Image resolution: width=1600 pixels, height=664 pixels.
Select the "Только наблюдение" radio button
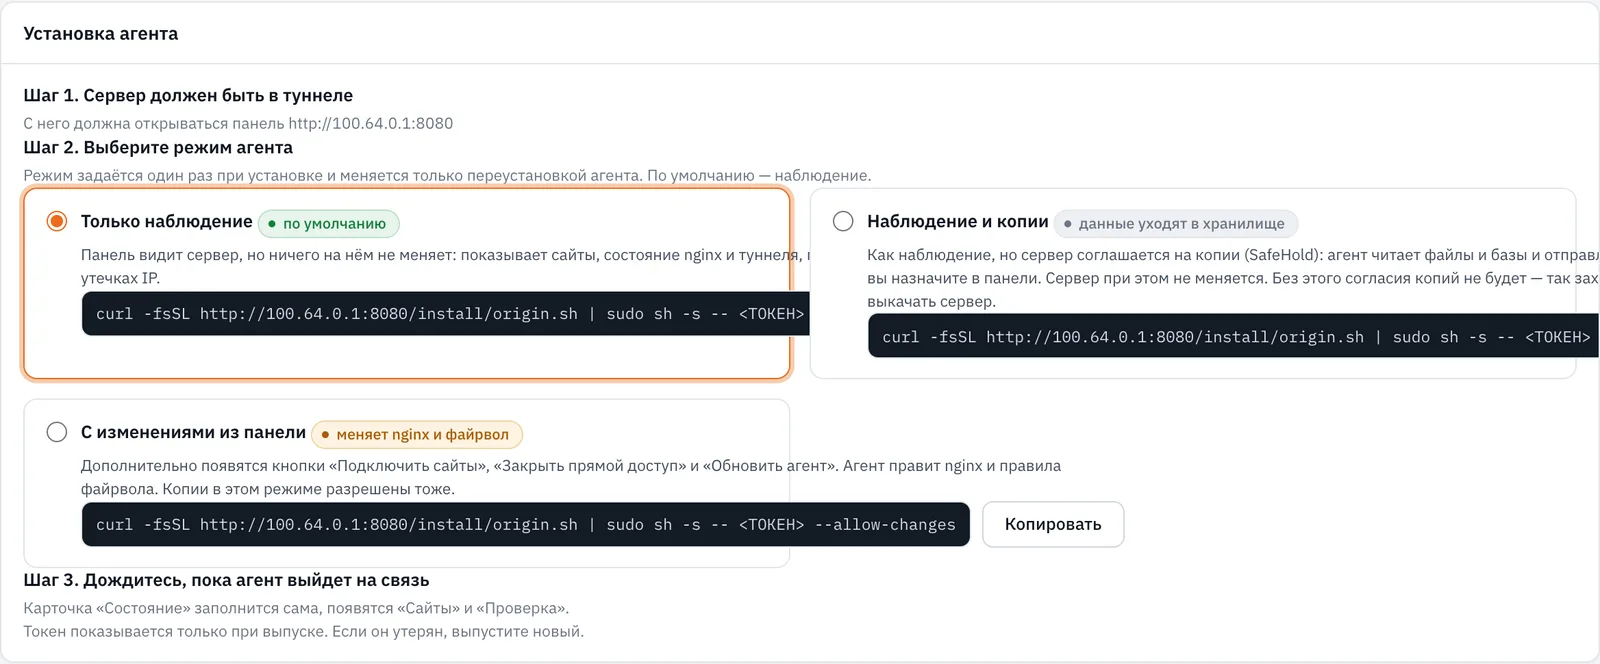coord(57,221)
